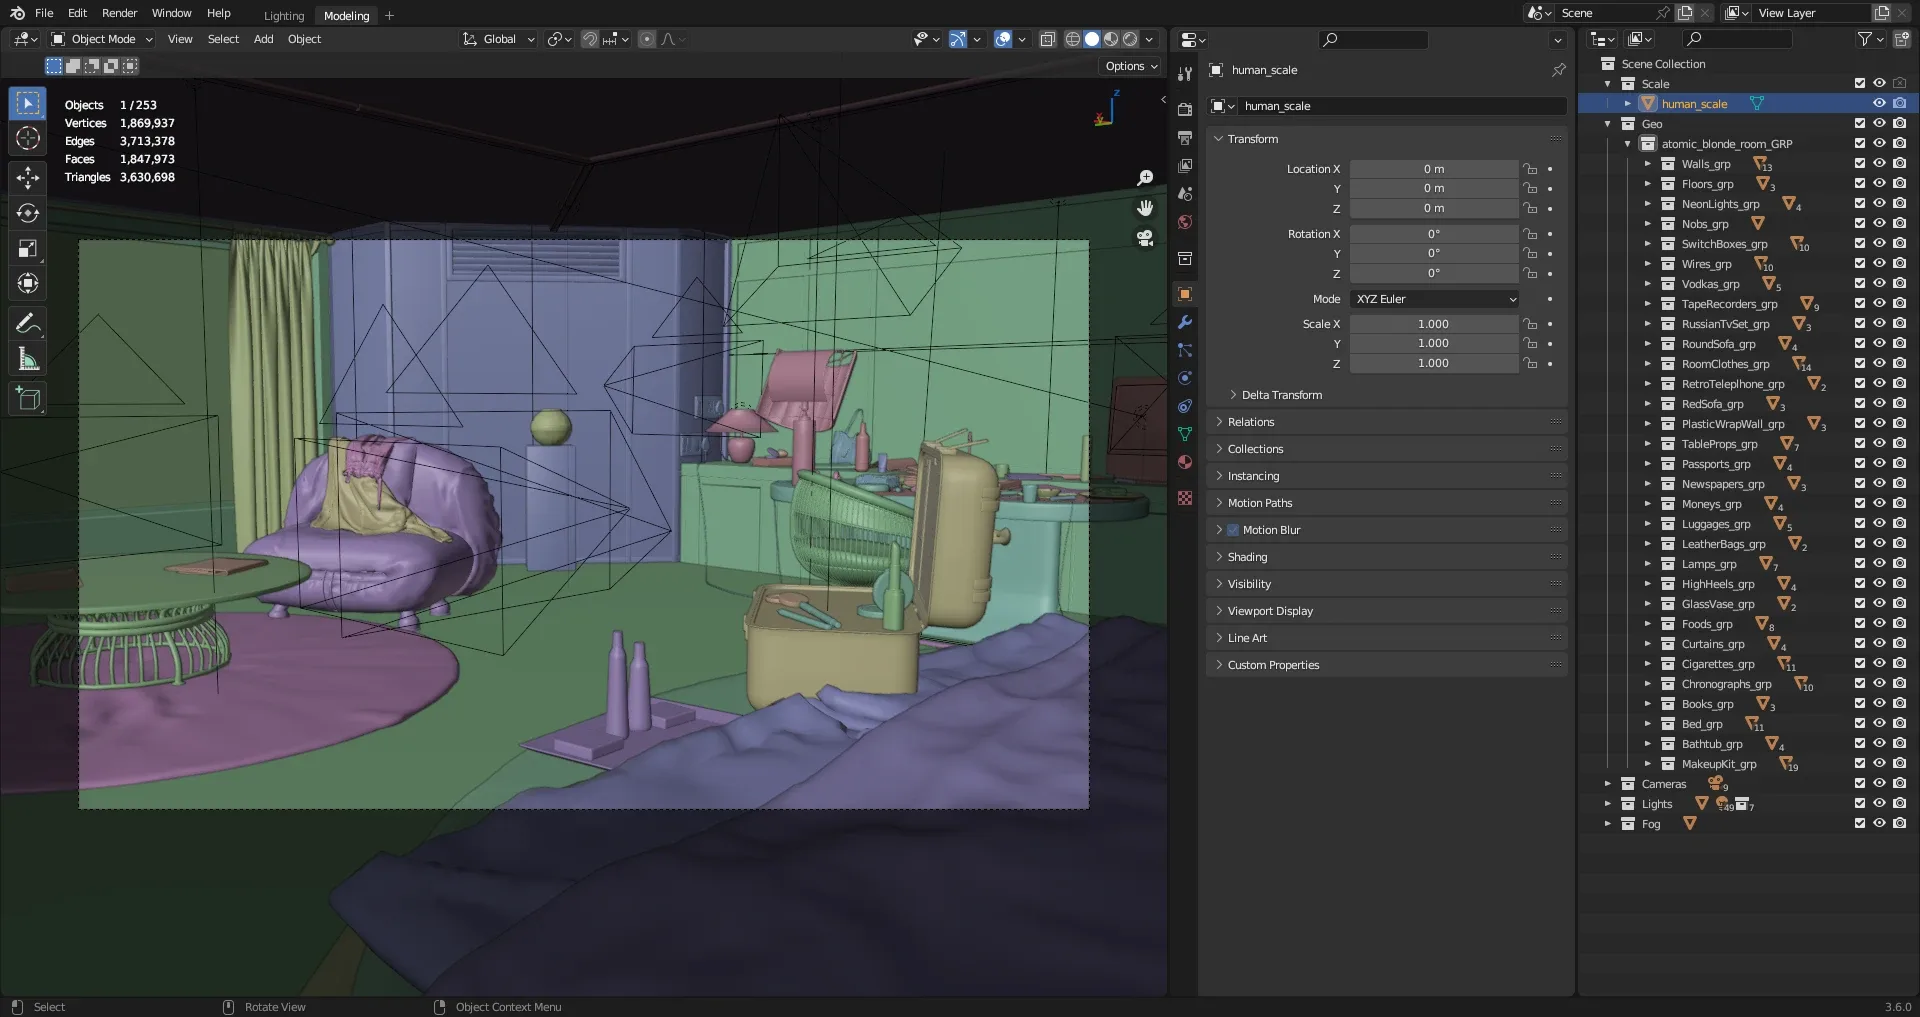The height and width of the screenshot is (1017, 1920).
Task: Click the pan view hand icon
Action: point(1145,208)
